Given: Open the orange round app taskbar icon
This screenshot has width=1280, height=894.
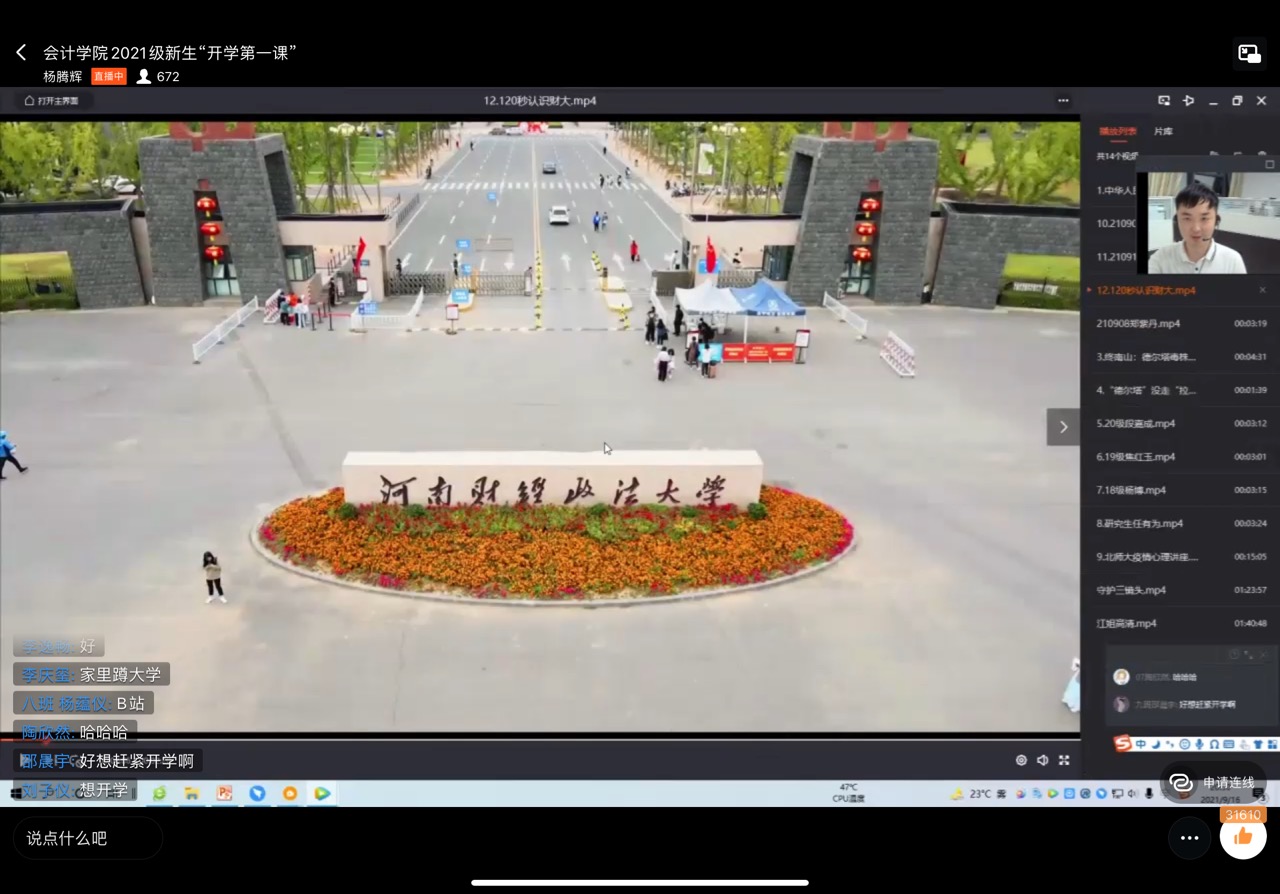Looking at the screenshot, I should pos(290,793).
